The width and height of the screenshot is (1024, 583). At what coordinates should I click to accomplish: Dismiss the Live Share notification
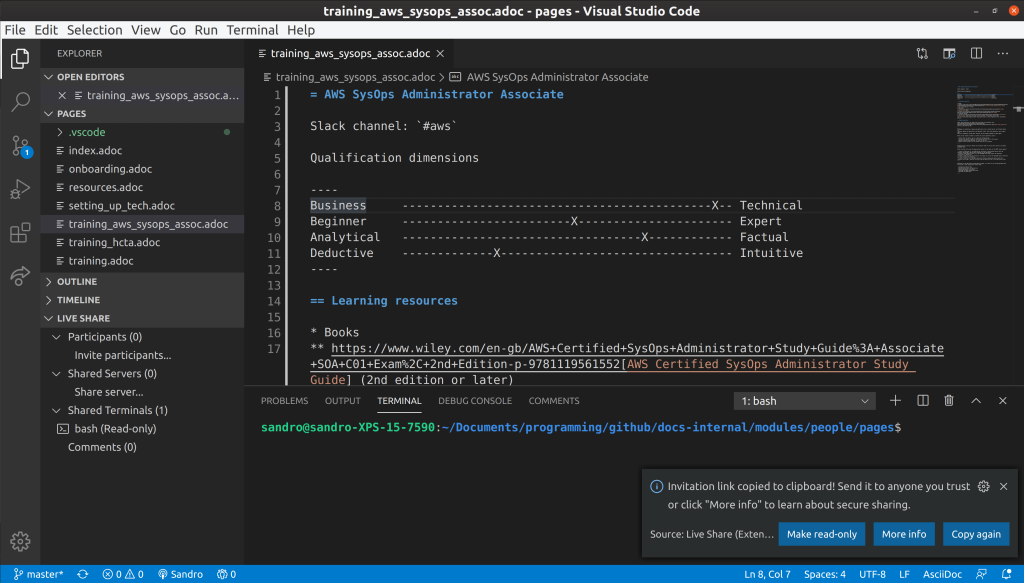click(1004, 486)
